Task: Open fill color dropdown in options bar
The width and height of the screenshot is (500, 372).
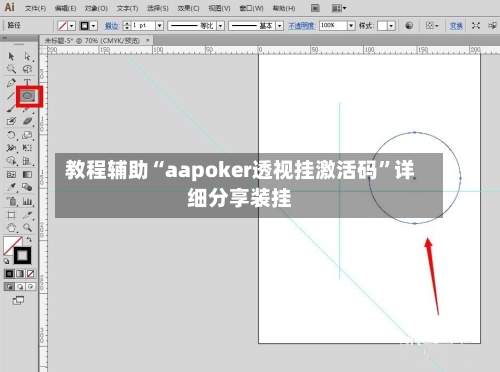Action: coord(72,26)
